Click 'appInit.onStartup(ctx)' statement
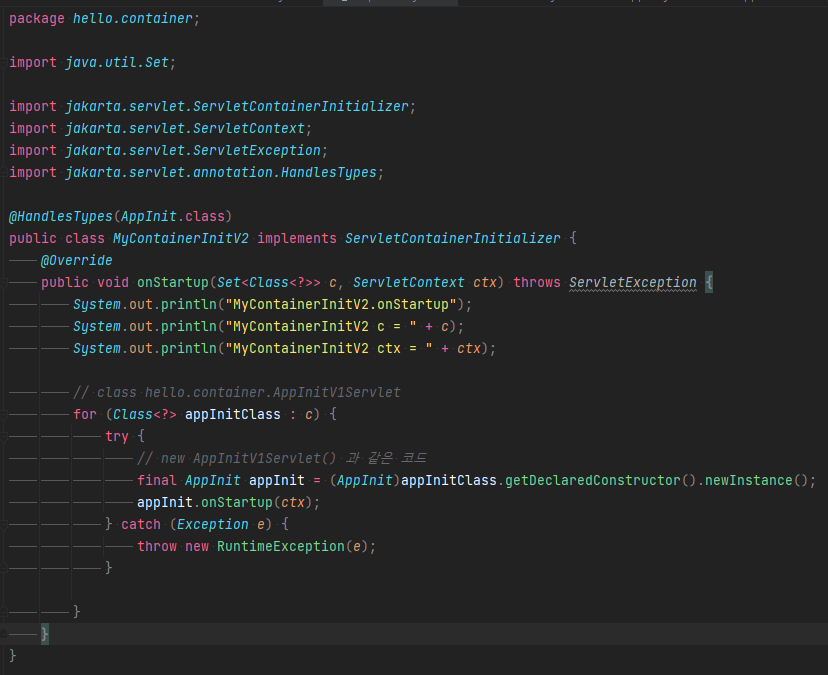This screenshot has width=828, height=675. (225, 502)
